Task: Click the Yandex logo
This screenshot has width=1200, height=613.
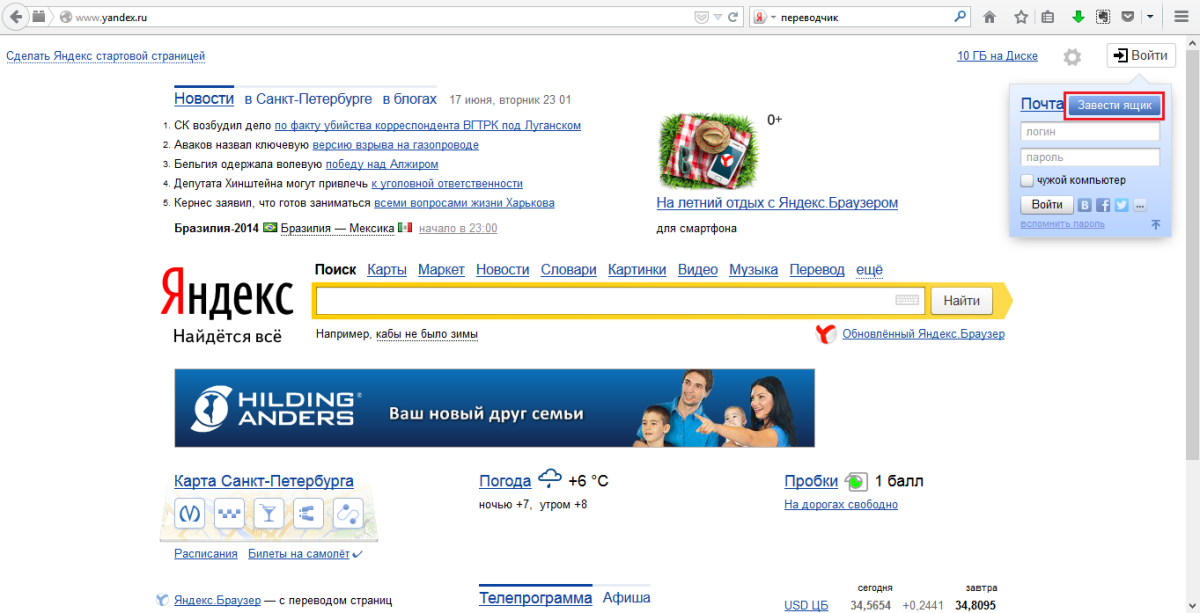Action: tap(227, 296)
